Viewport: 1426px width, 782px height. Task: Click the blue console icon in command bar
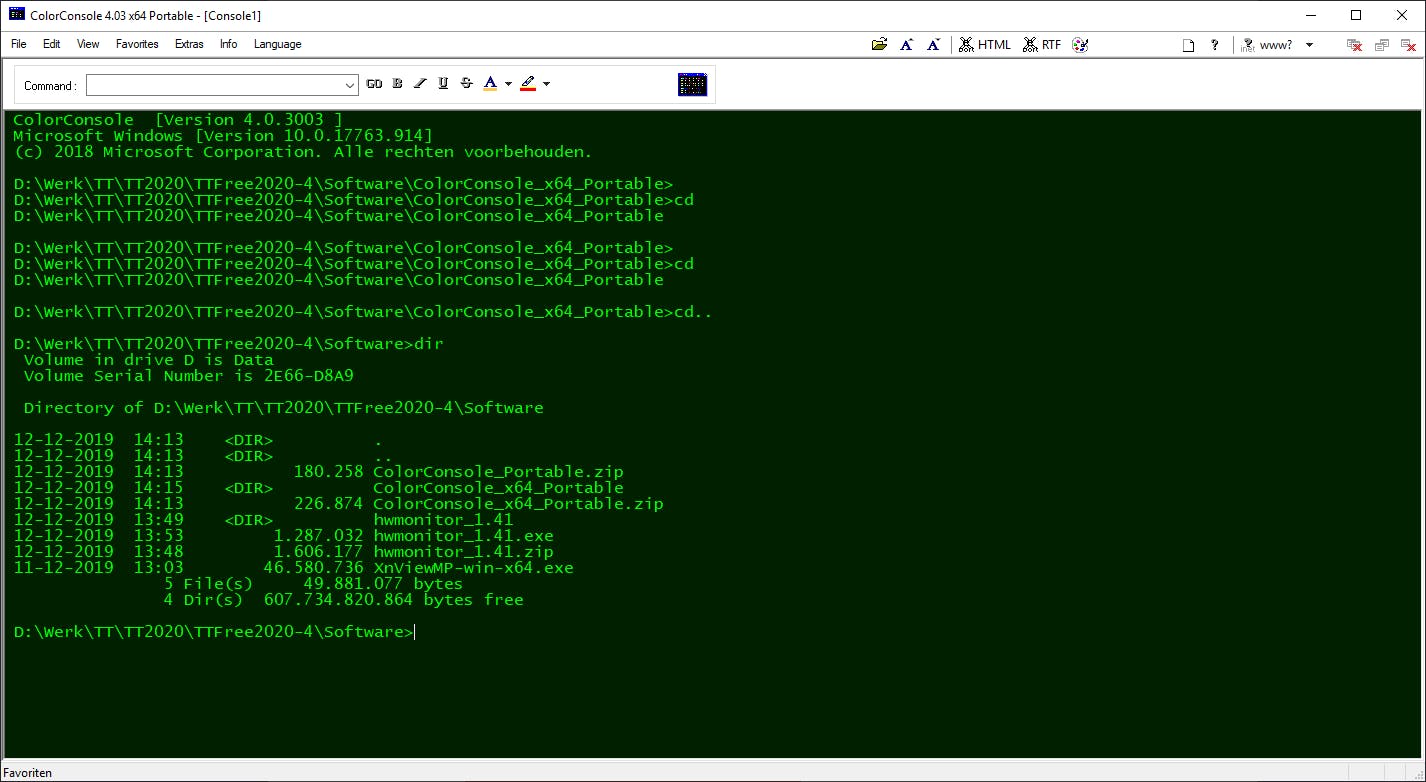tap(692, 84)
